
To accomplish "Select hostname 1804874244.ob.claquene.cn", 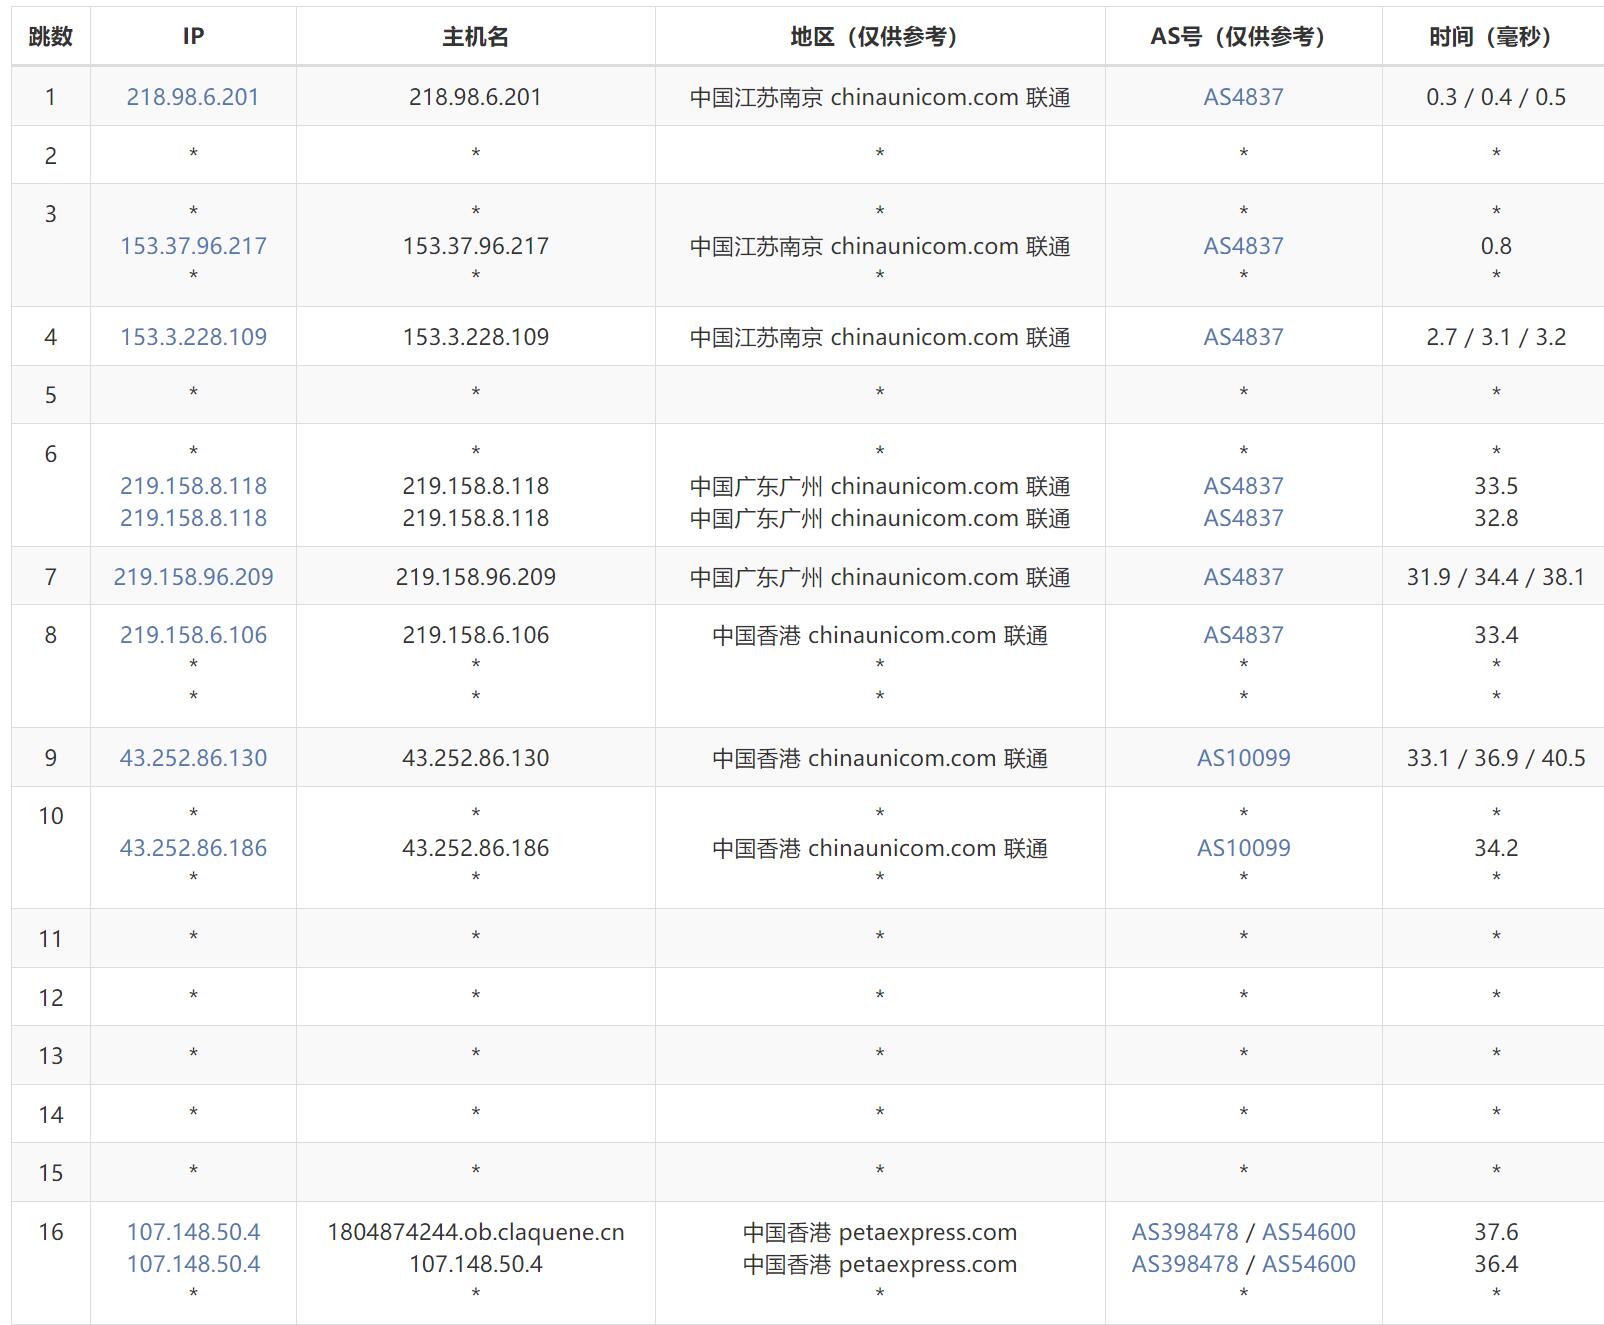I will [x=476, y=1232].
